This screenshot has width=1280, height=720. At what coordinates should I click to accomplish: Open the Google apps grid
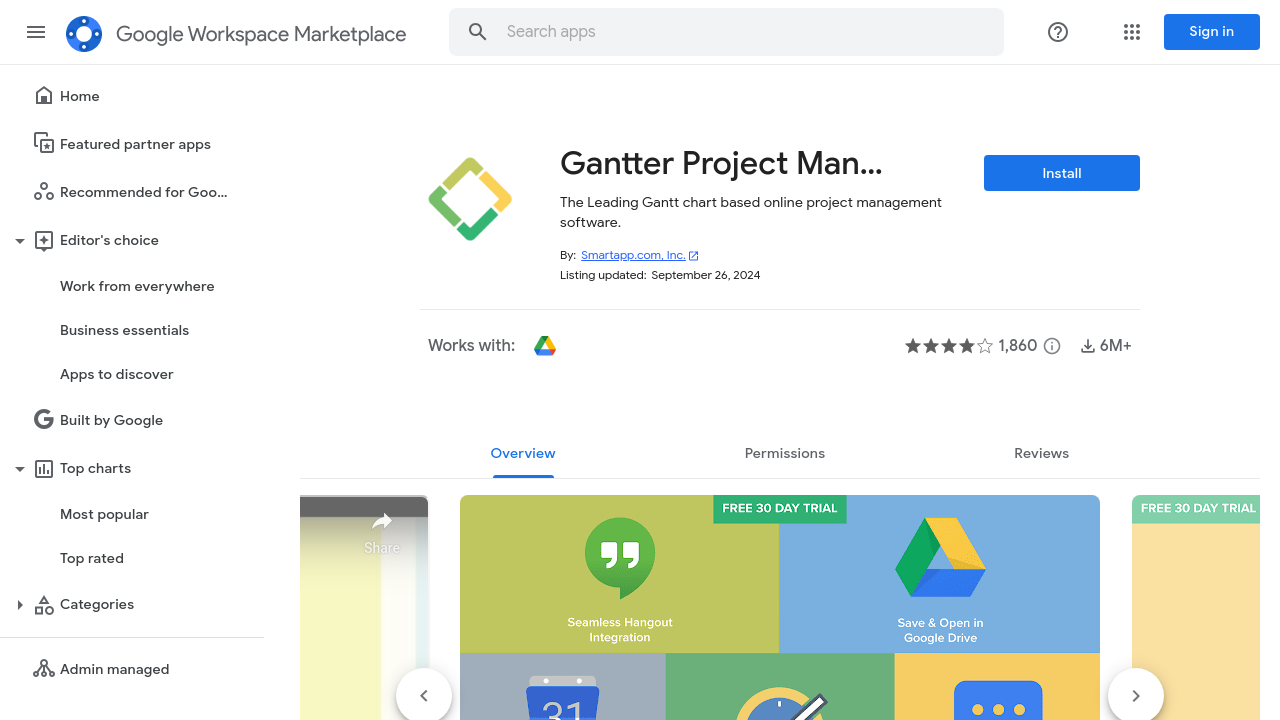click(x=1132, y=32)
